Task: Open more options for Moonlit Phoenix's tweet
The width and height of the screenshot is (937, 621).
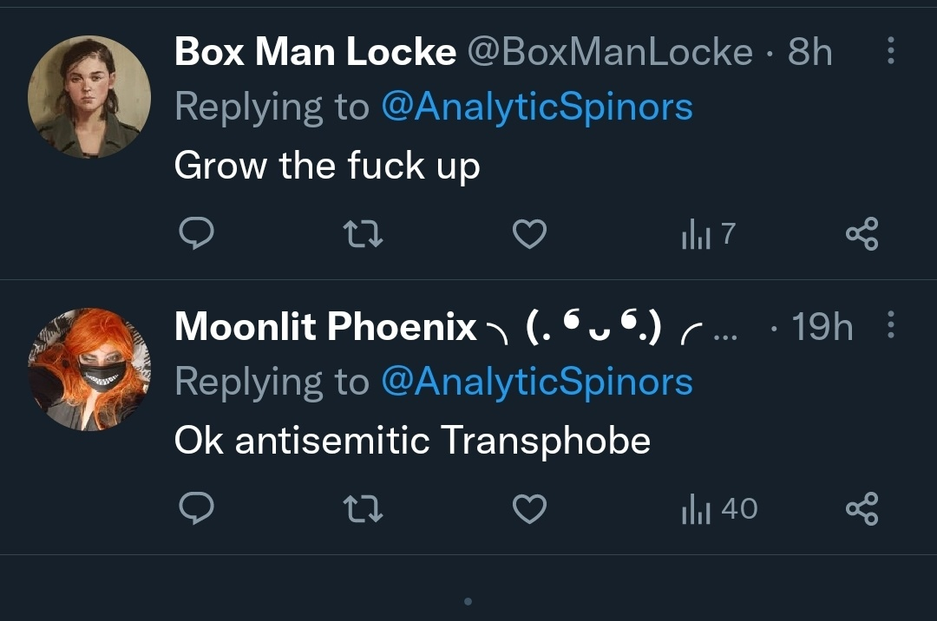Action: pos(892,325)
